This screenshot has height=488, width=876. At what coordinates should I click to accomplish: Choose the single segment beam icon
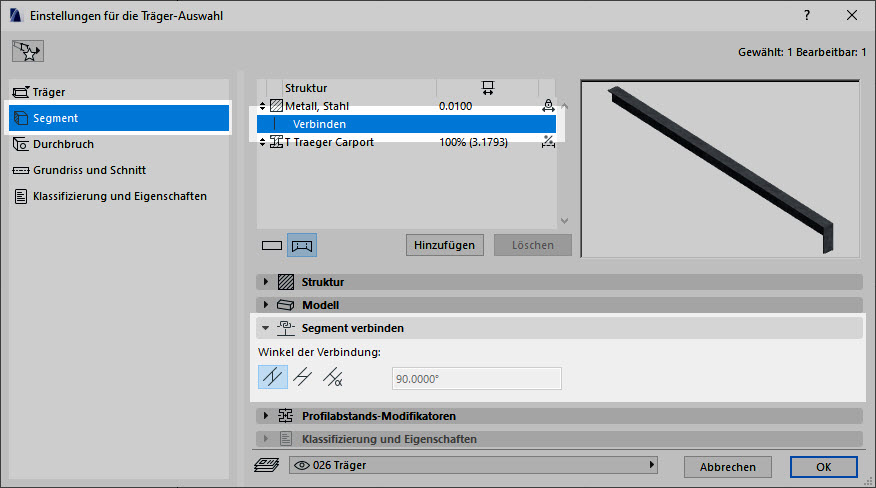[x=272, y=245]
